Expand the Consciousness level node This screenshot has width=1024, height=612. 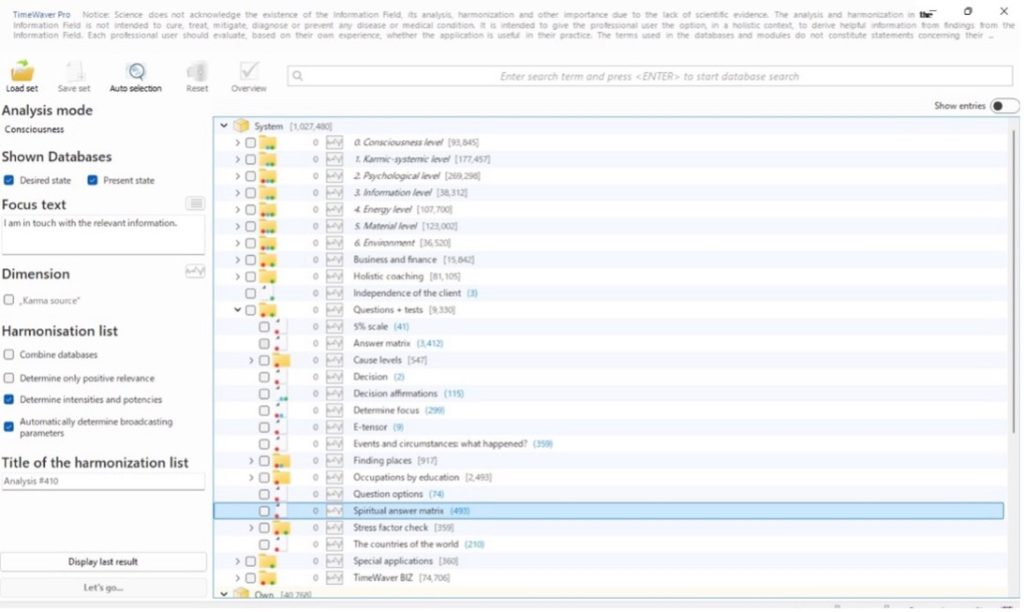tap(238, 143)
